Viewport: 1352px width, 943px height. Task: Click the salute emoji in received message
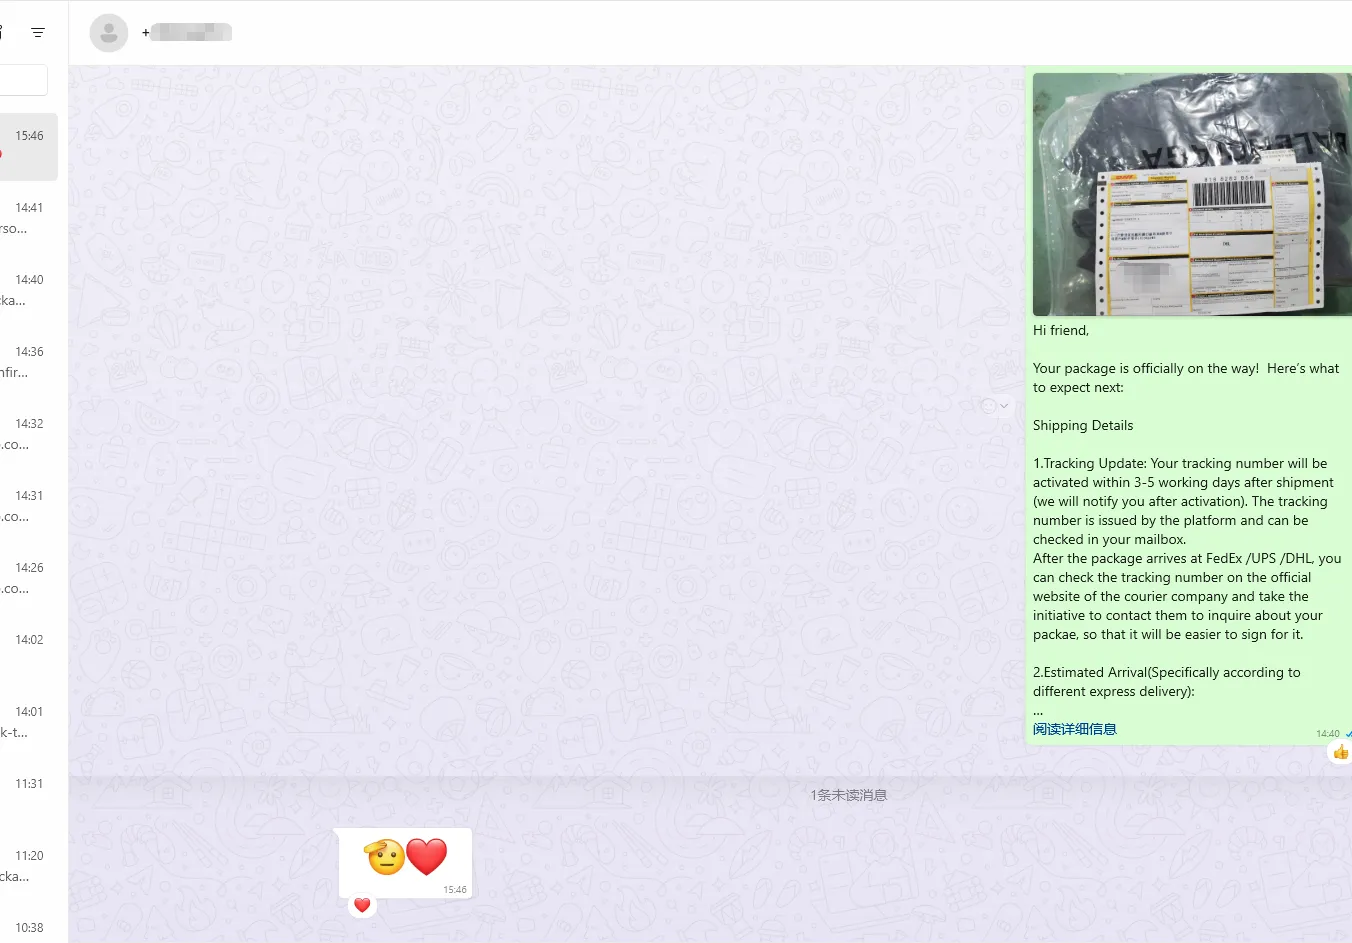(x=385, y=857)
